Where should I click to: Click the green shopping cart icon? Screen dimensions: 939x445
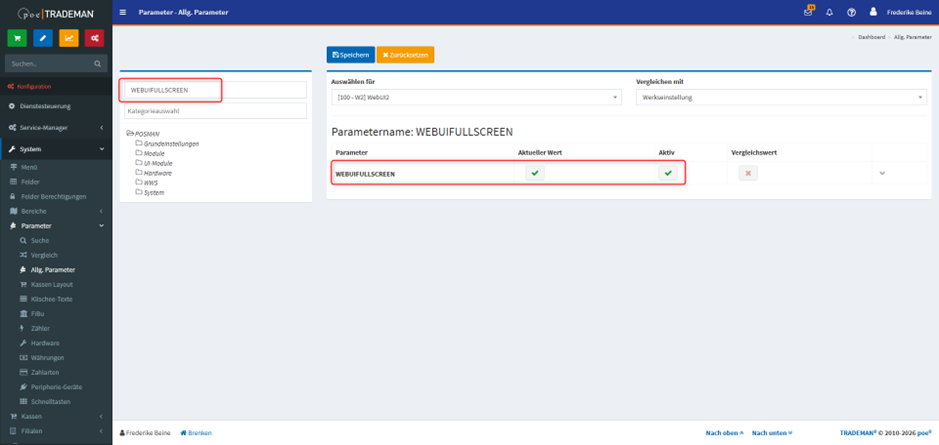pos(17,38)
